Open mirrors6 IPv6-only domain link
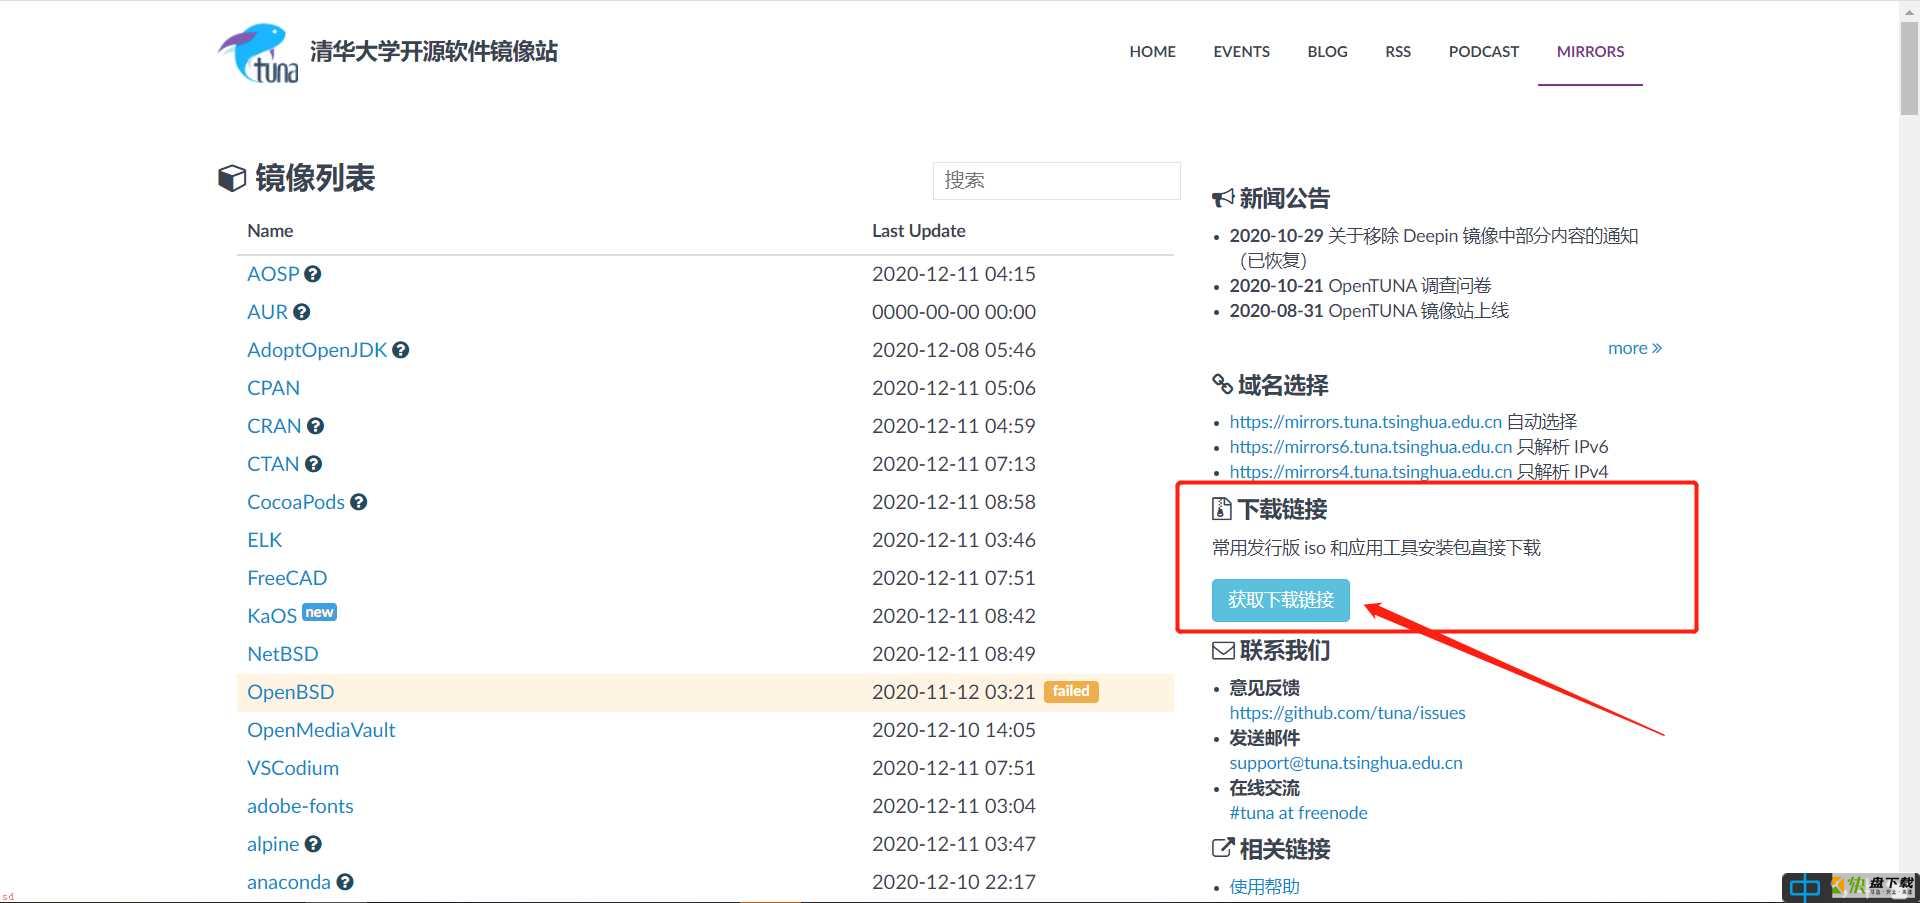 tap(1370, 447)
